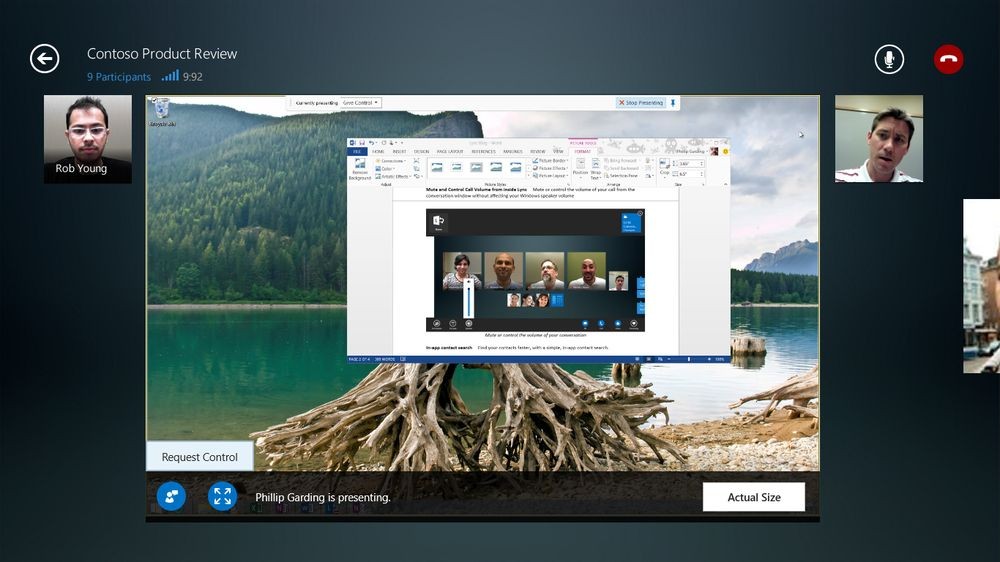
Task: Click the zoom out minus in Word
Action: point(669,359)
